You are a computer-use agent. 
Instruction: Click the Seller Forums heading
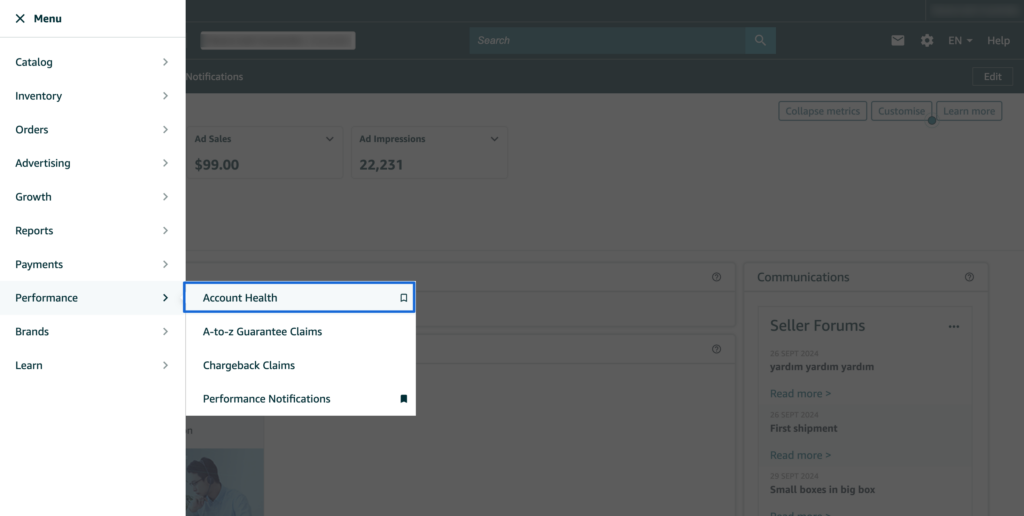817,326
